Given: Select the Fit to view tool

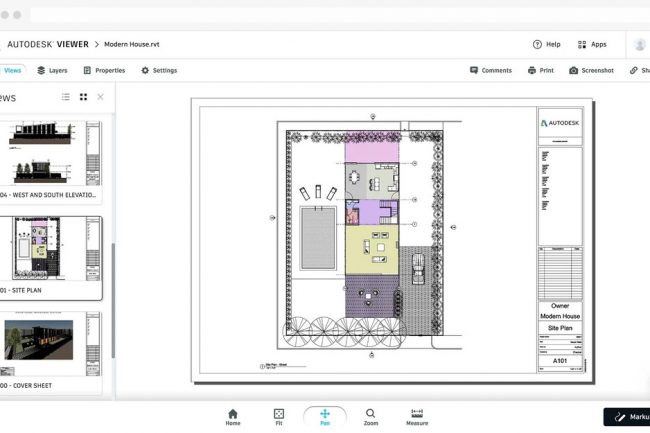Looking at the screenshot, I should pyautogui.click(x=279, y=416).
